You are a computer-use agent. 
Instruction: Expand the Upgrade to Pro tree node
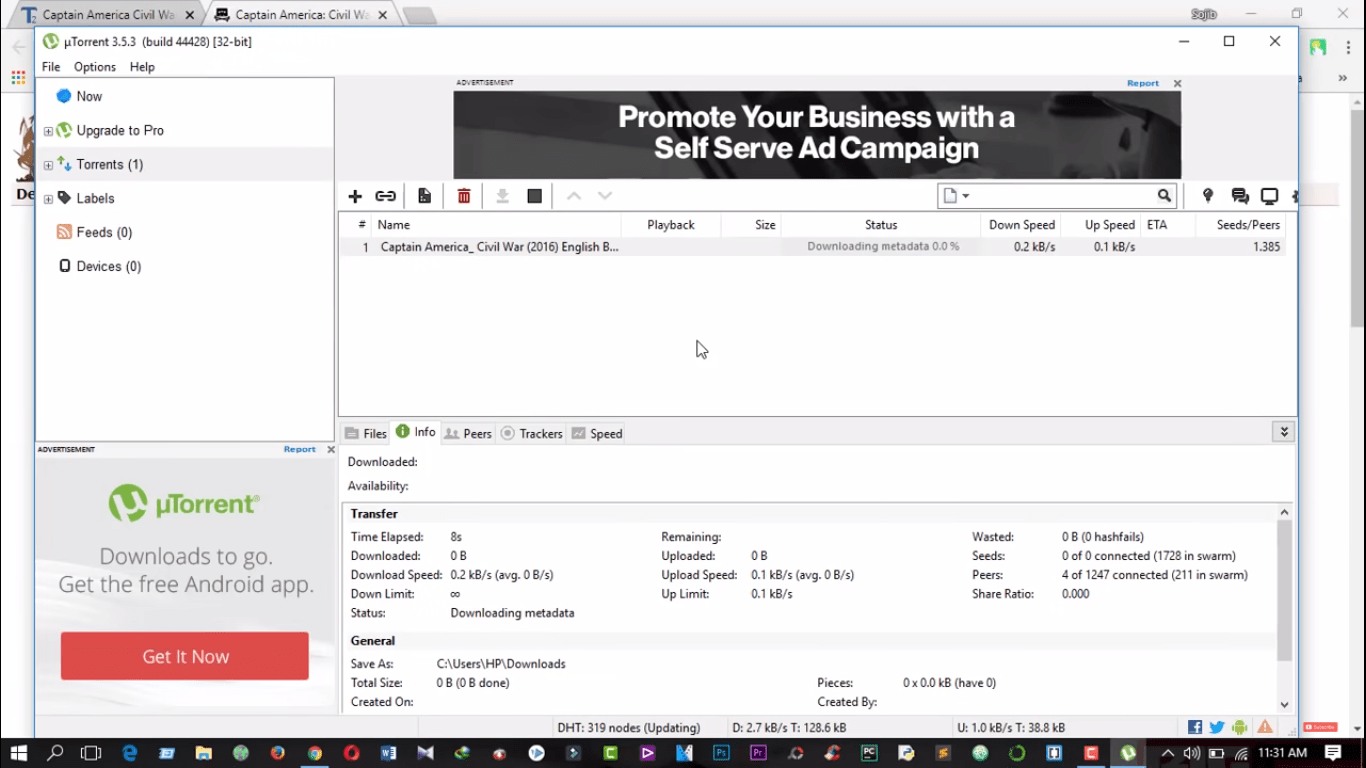(48, 131)
